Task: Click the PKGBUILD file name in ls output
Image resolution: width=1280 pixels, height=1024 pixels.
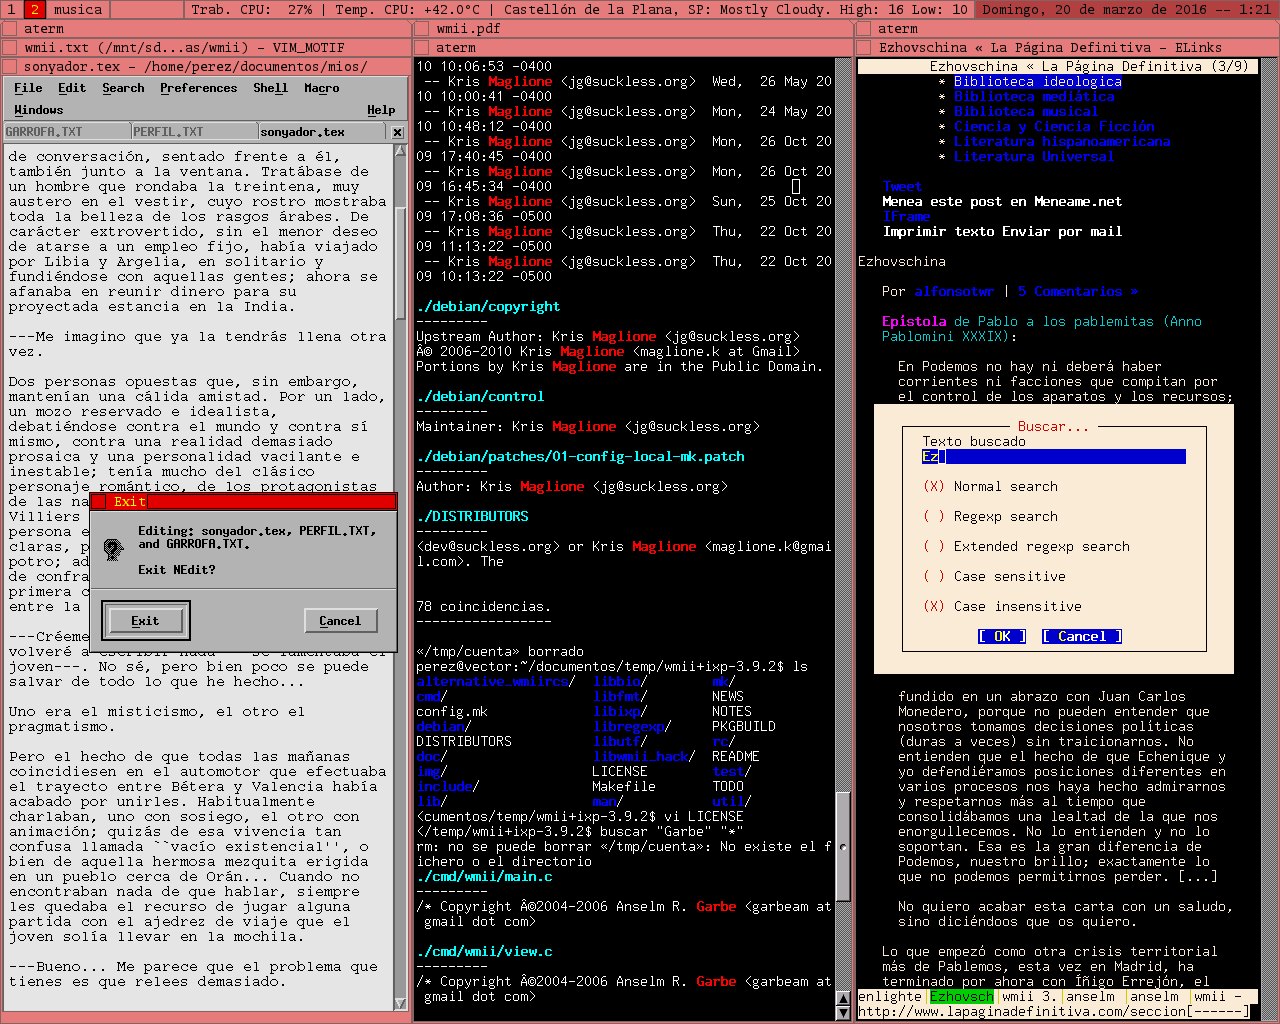Action: 744,726
